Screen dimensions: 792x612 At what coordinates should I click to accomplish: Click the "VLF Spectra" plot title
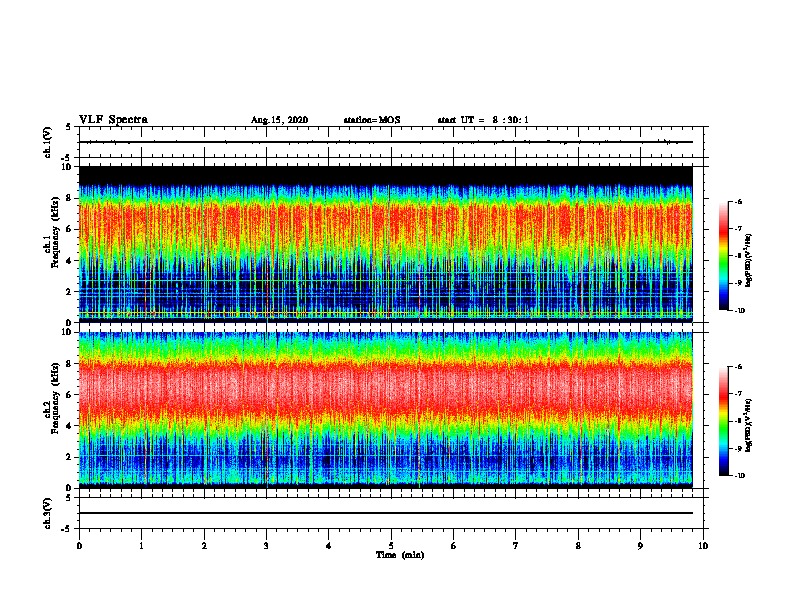[113, 120]
